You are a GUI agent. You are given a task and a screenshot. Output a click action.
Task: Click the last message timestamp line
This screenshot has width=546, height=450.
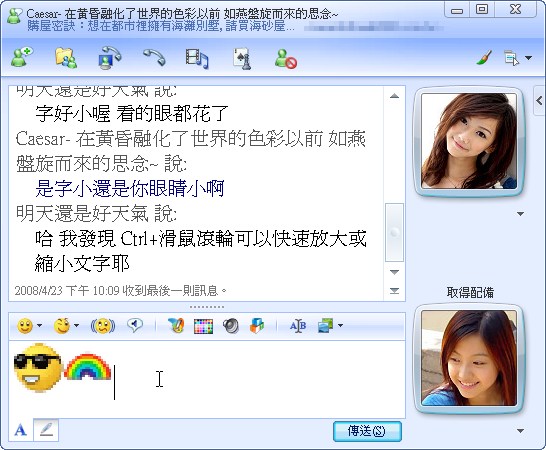coord(120,290)
